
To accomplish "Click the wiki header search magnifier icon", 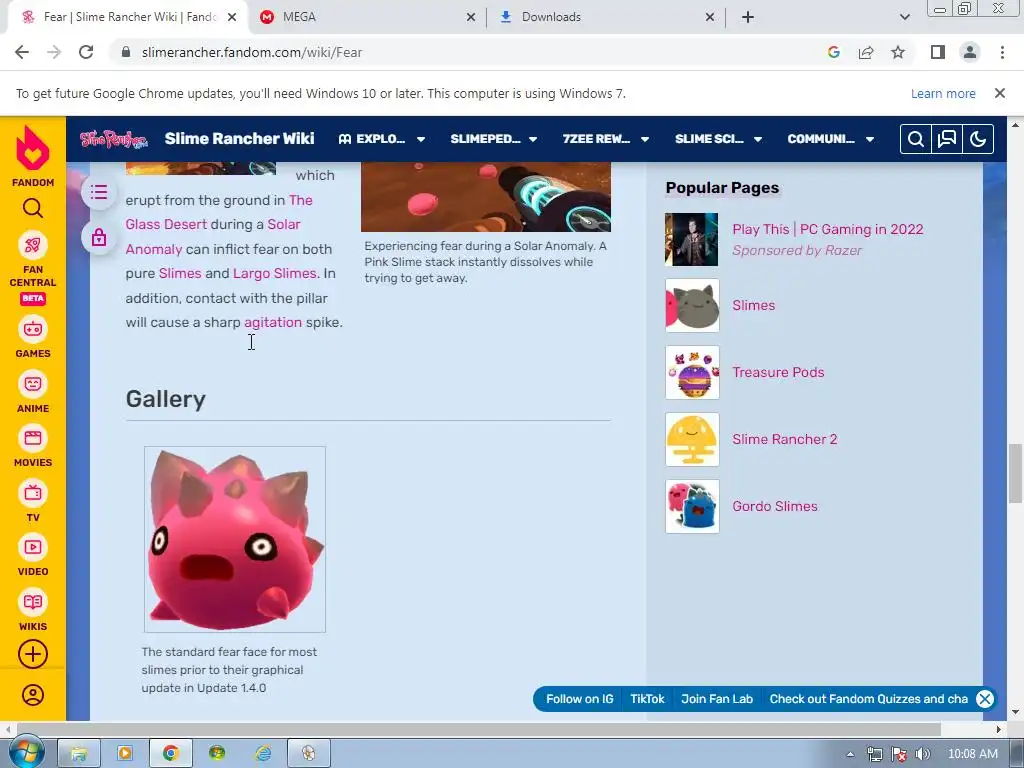I will 916,139.
